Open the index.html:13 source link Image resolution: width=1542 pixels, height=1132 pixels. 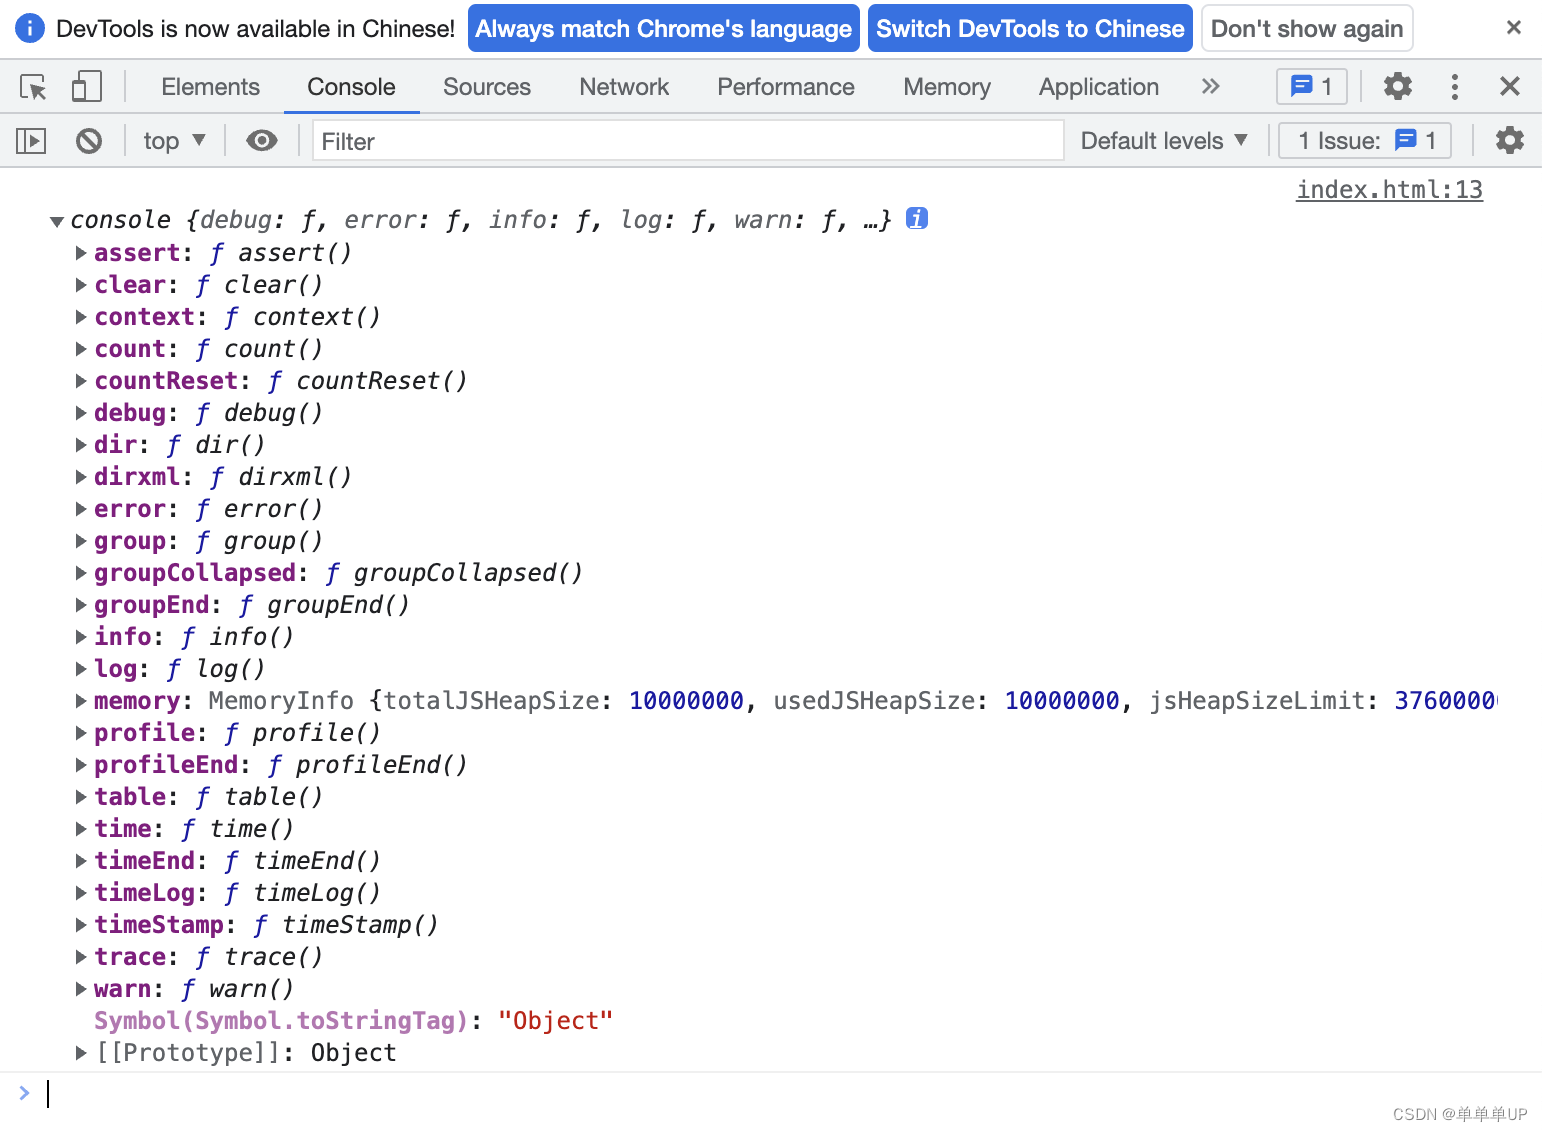[x=1389, y=189]
